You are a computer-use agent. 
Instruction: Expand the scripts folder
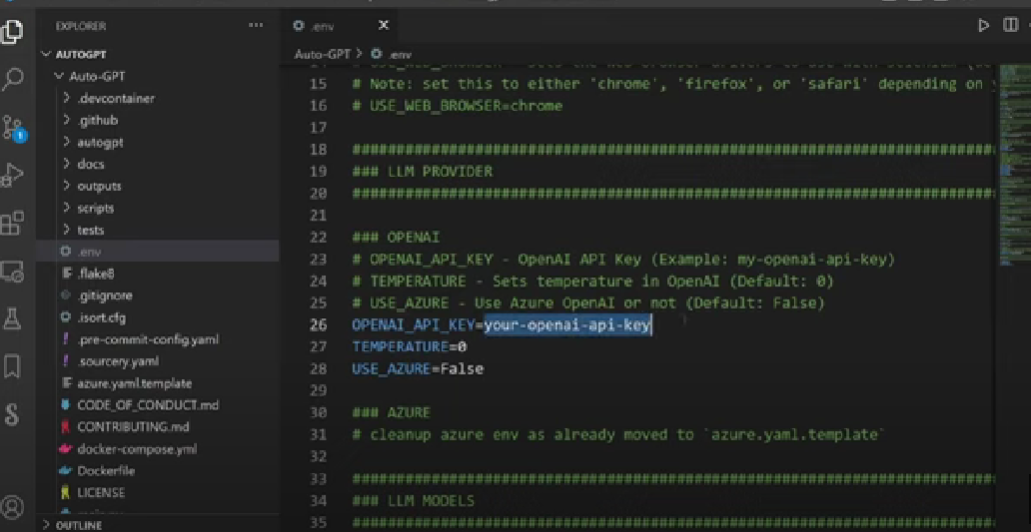(95, 208)
